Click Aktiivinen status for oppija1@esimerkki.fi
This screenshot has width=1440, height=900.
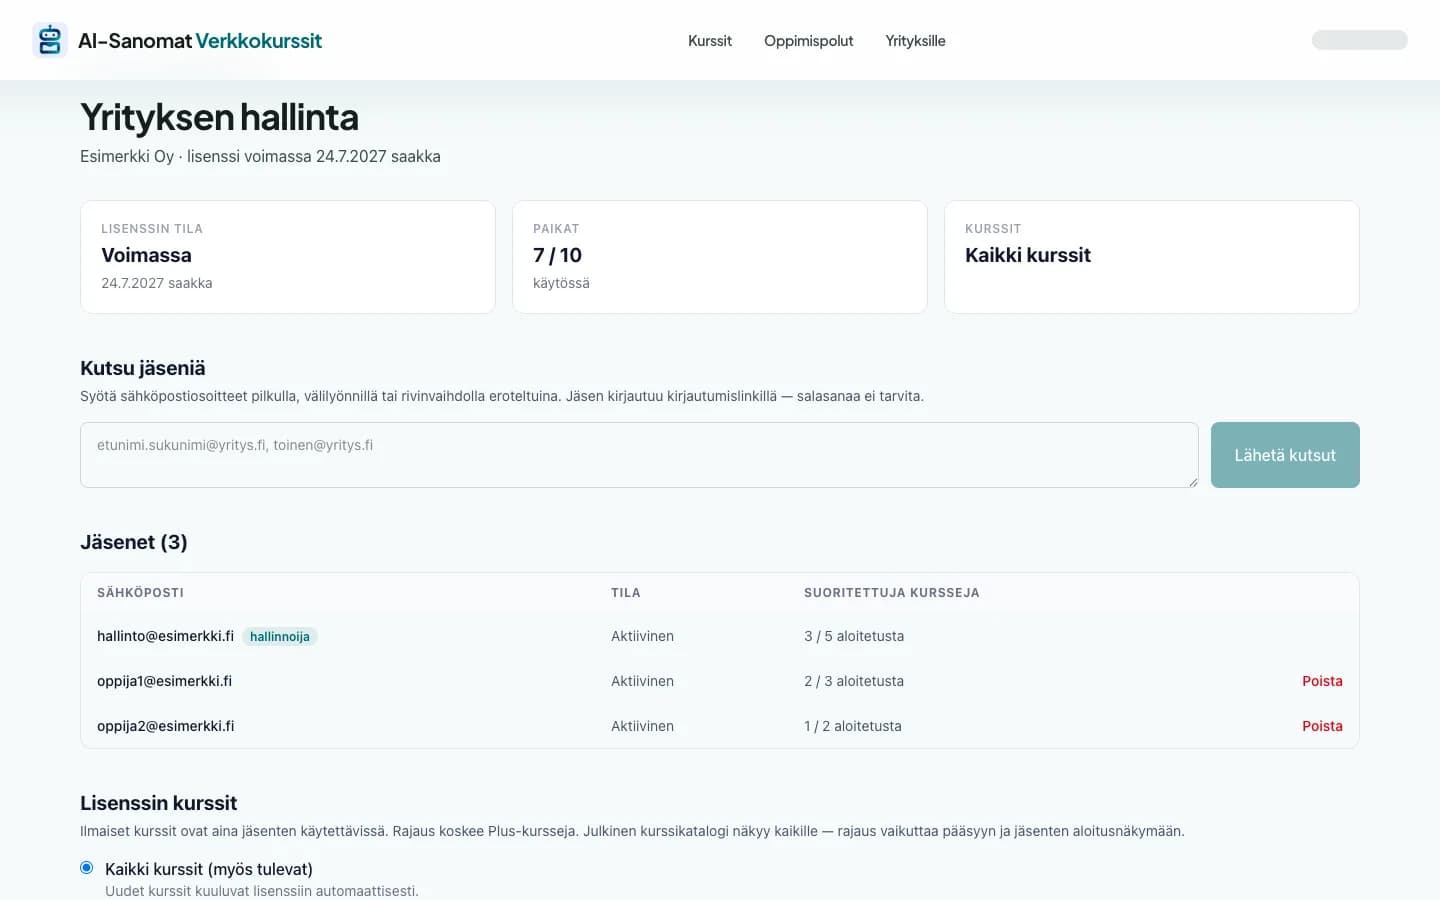click(642, 681)
